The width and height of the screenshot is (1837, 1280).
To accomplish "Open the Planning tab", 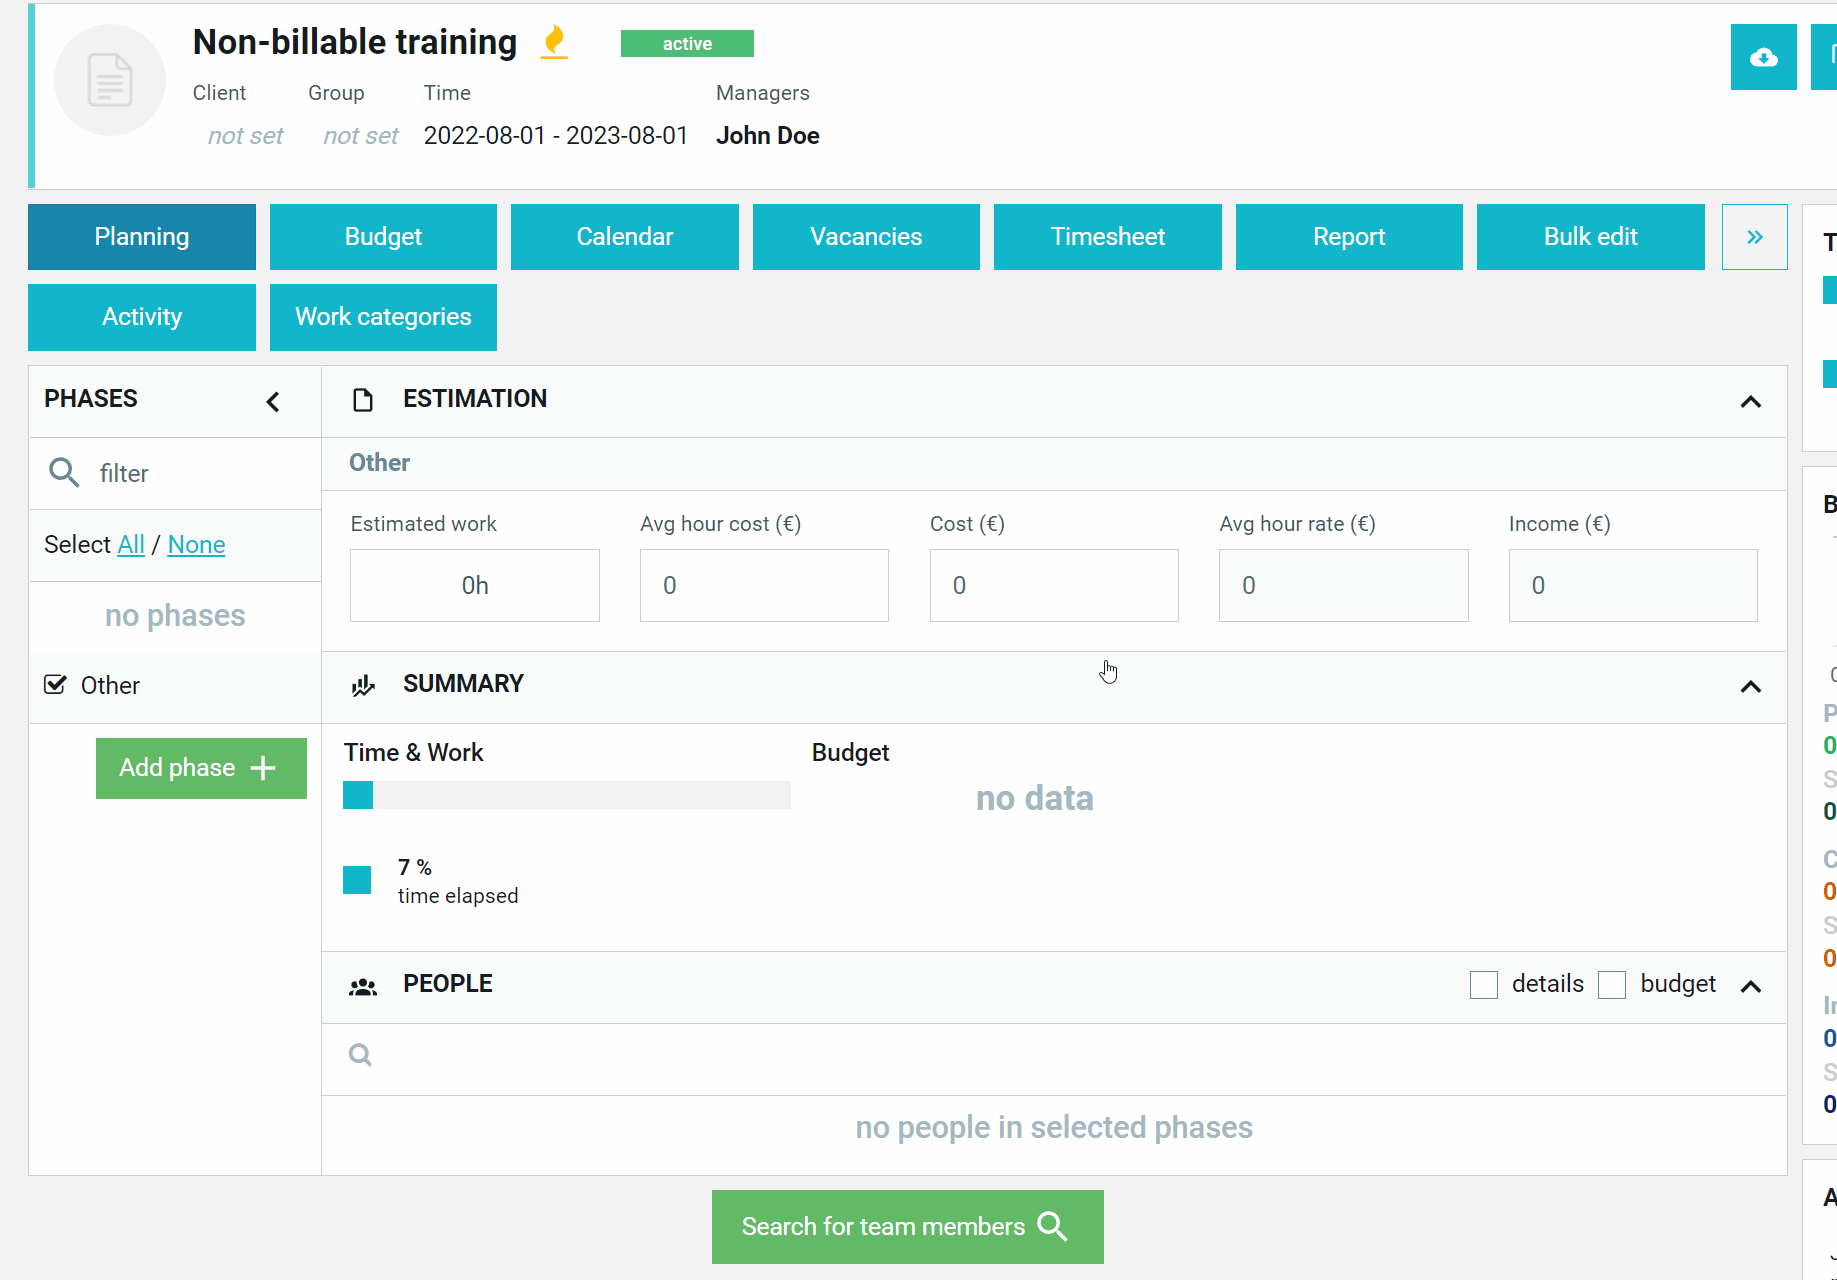I will tap(142, 237).
